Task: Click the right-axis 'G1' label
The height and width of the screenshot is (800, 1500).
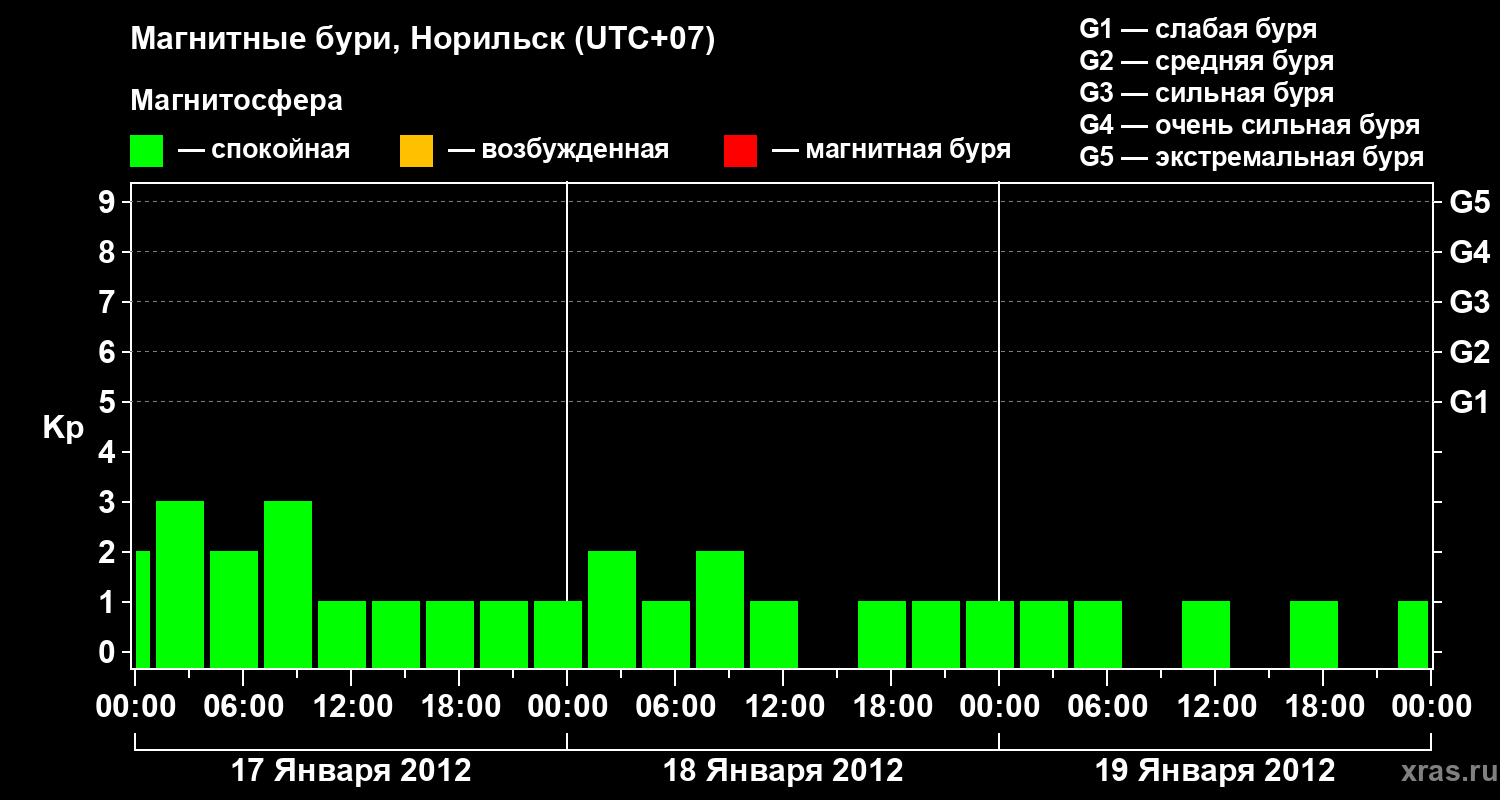Action: [x=1469, y=402]
